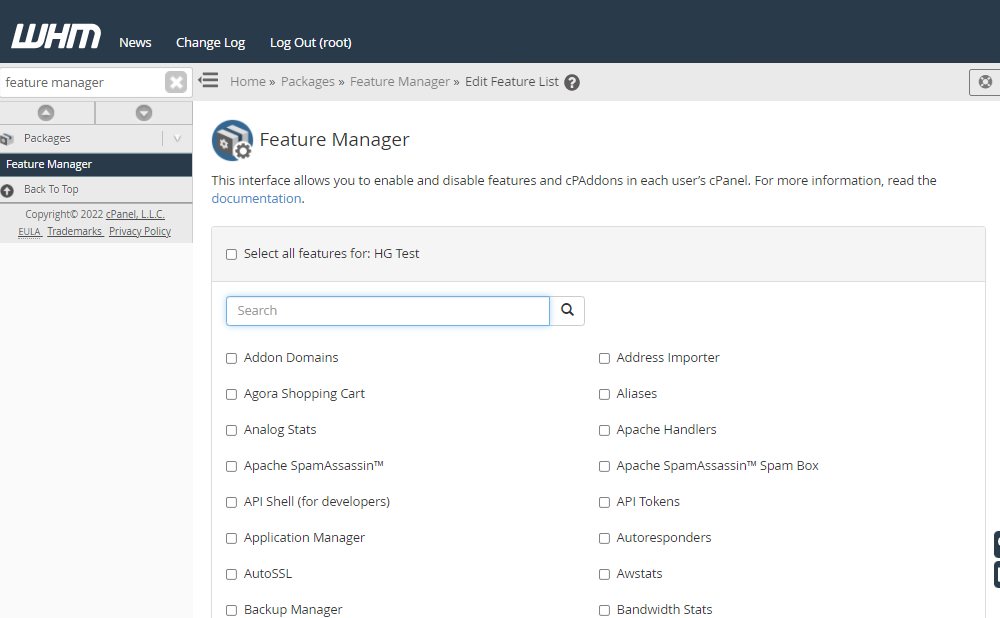
Task: Click the Packages box icon in the sidebar
Action: [x=10, y=138]
